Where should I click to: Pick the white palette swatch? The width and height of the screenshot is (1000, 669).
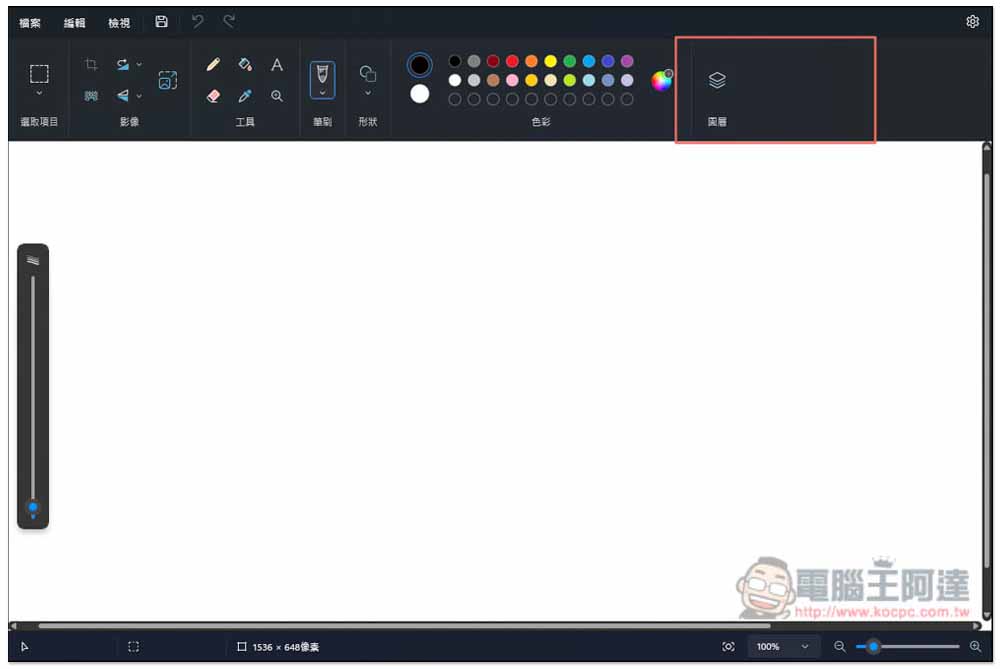pyautogui.click(x=455, y=80)
